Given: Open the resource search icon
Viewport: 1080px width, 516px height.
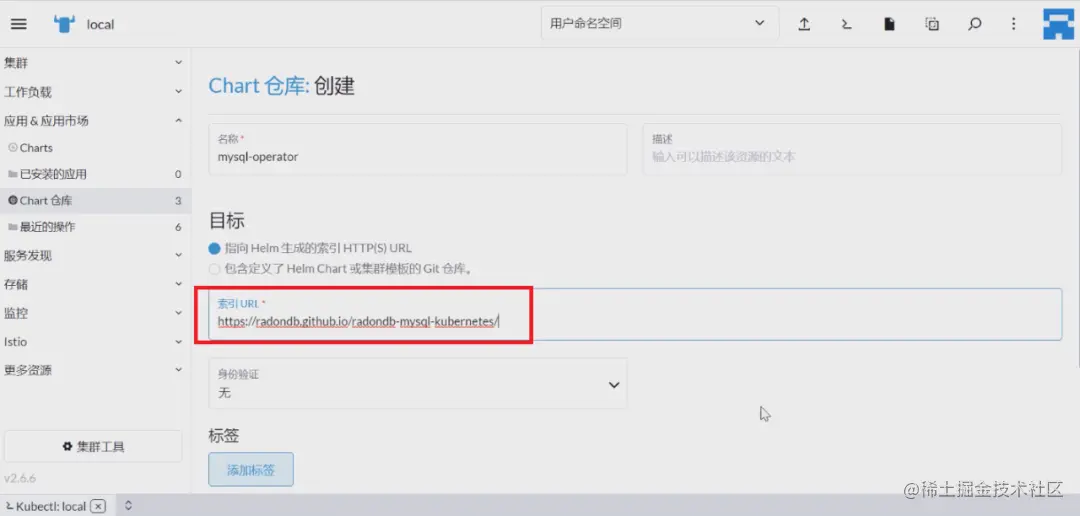Looking at the screenshot, I should coord(974,24).
